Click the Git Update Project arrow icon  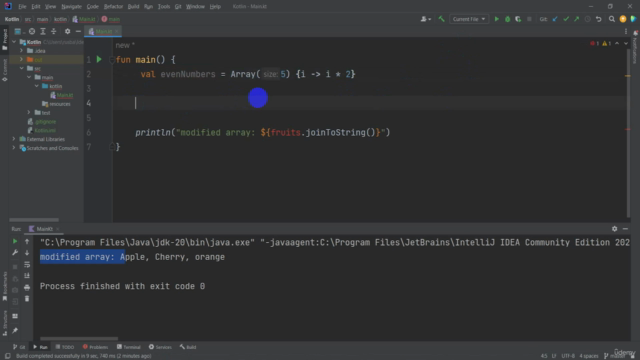click(555, 19)
